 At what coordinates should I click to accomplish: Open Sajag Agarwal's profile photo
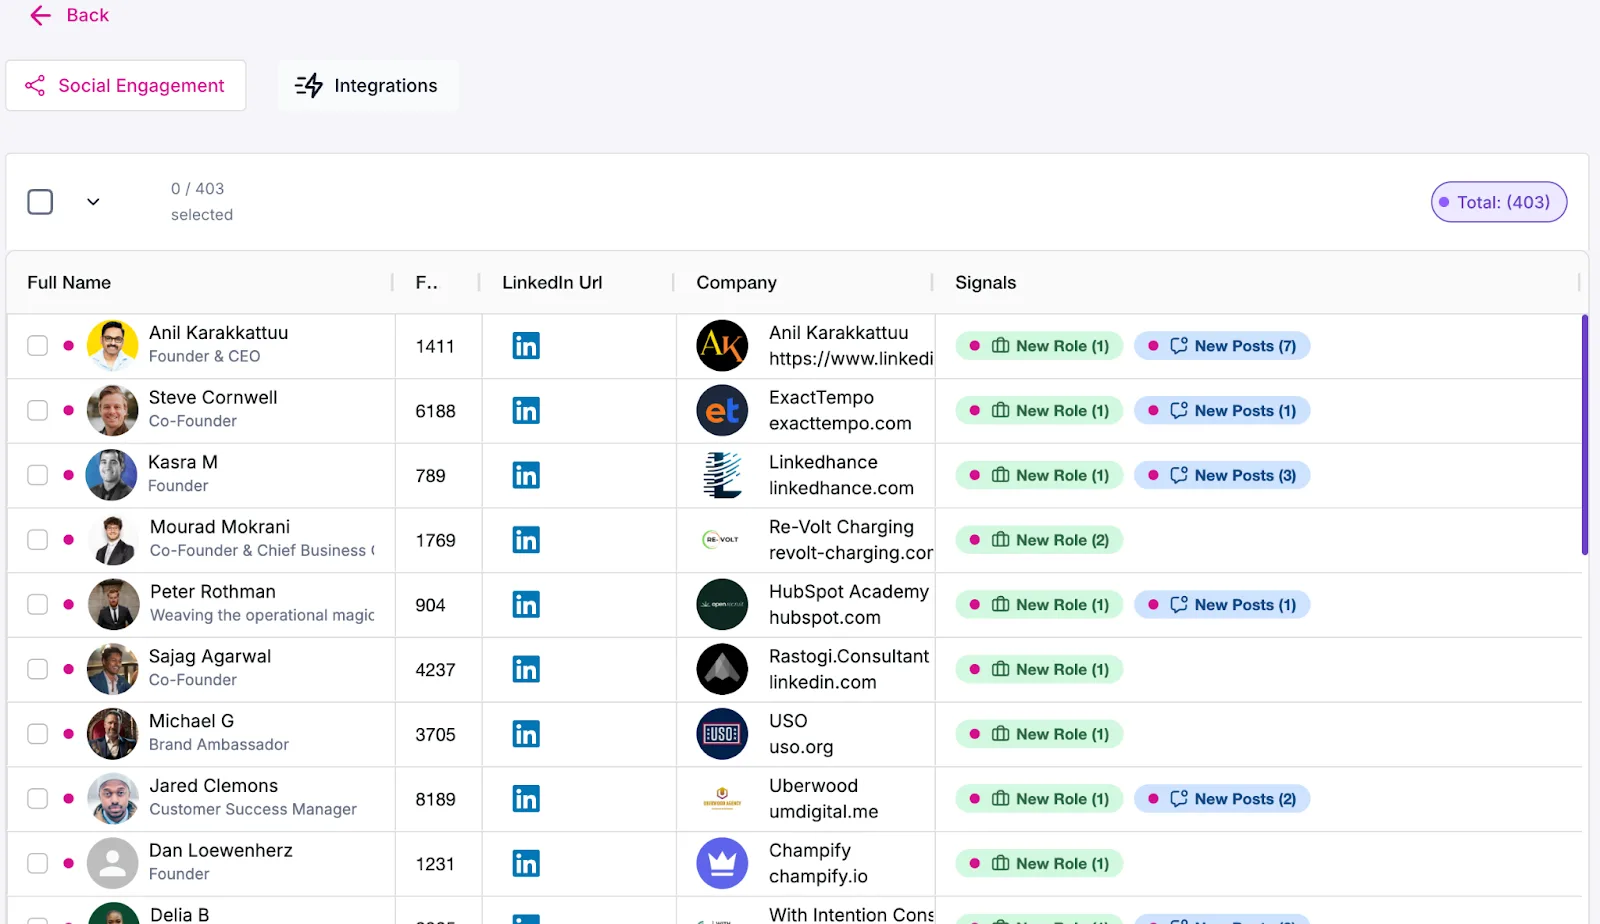click(113, 670)
